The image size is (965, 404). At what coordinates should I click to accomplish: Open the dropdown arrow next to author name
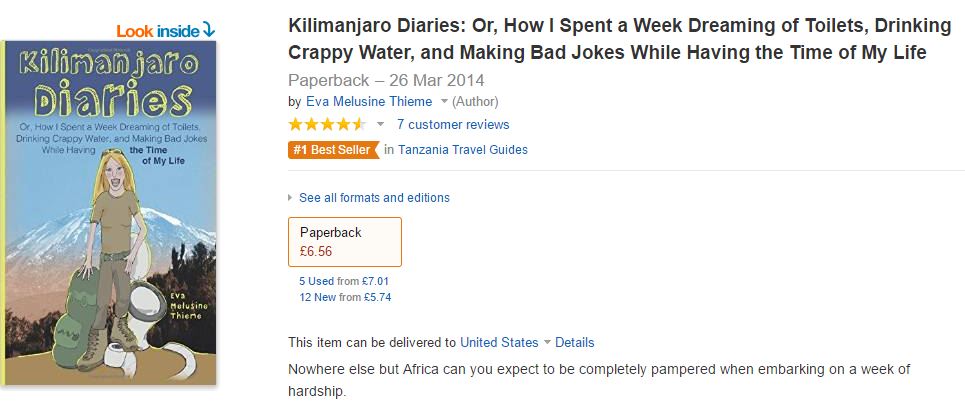[444, 101]
